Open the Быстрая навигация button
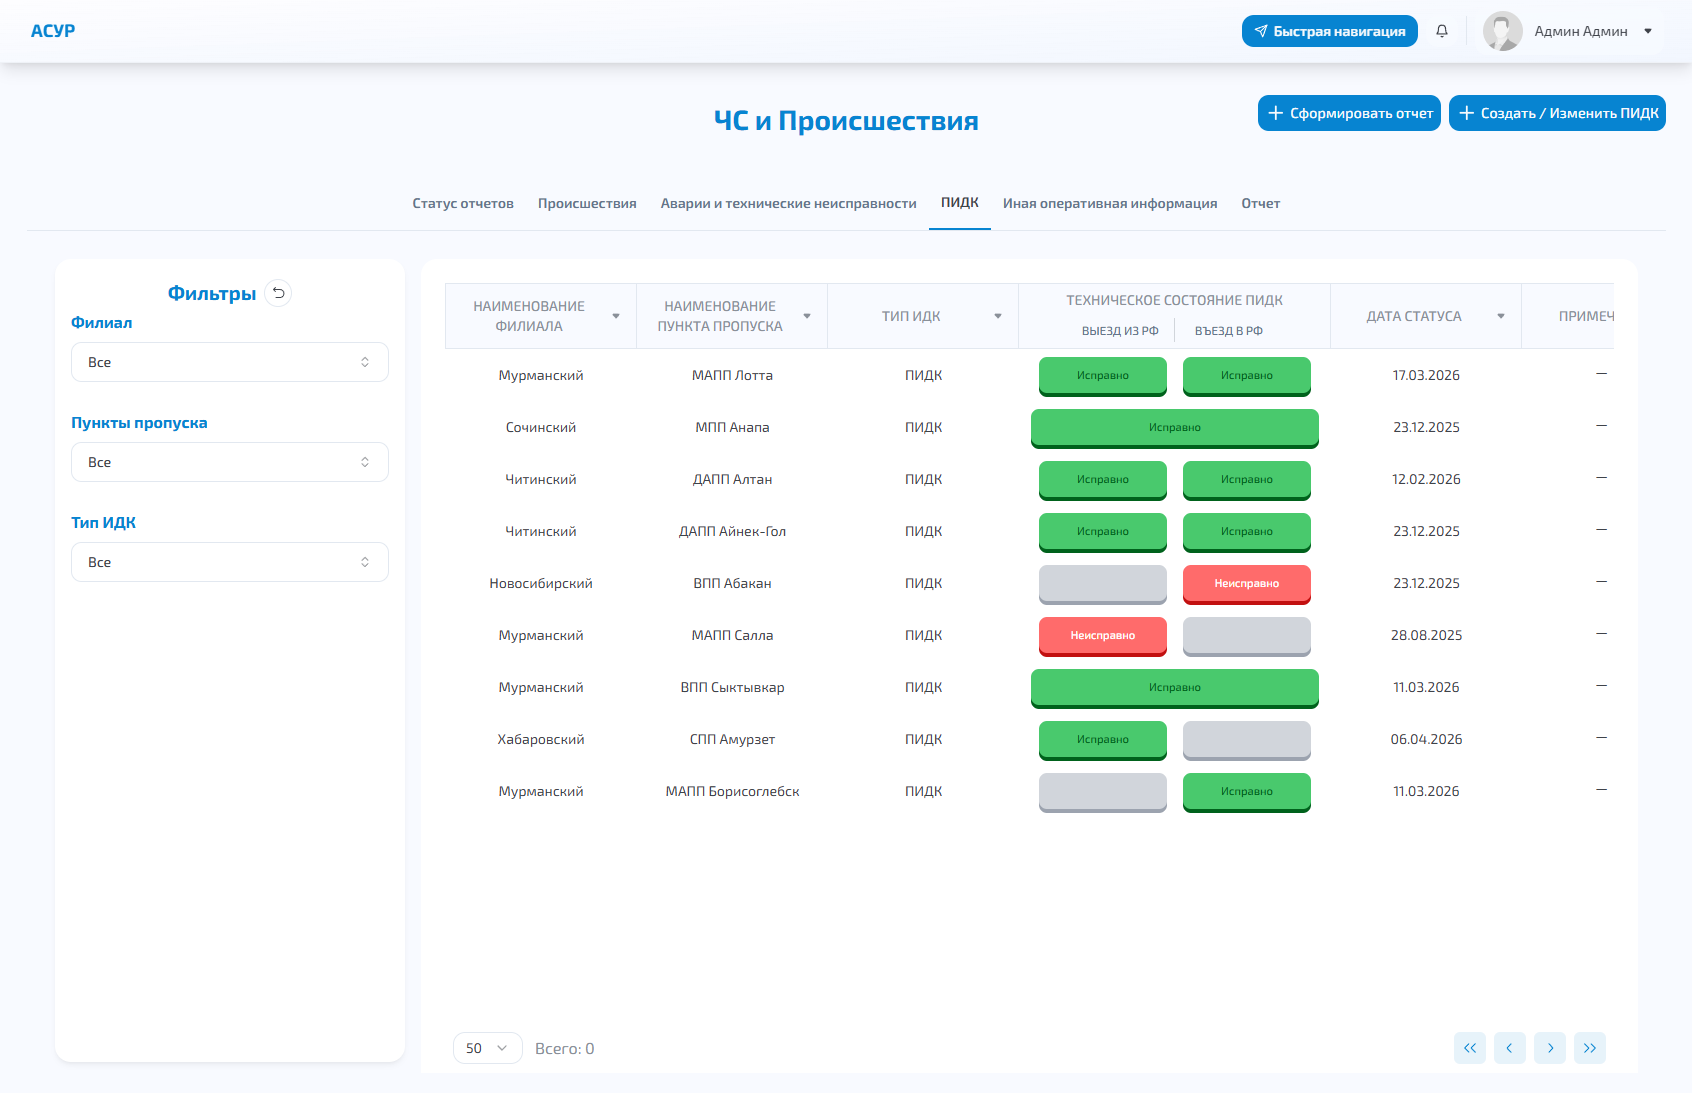Image resolution: width=1692 pixels, height=1093 pixels. pyautogui.click(x=1329, y=31)
